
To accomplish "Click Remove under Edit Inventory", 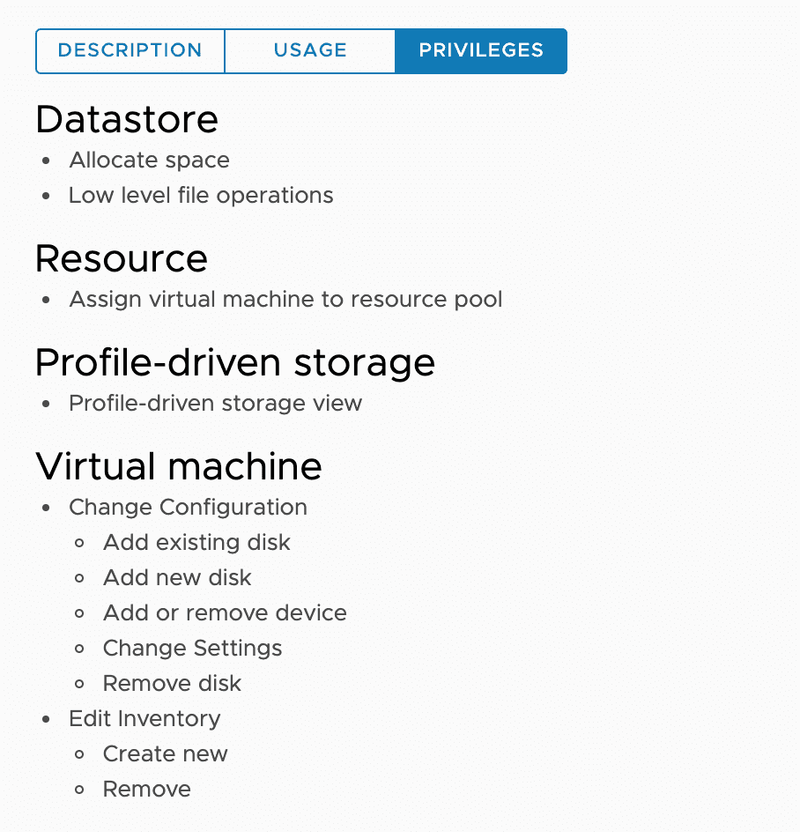I will pyautogui.click(x=146, y=789).
